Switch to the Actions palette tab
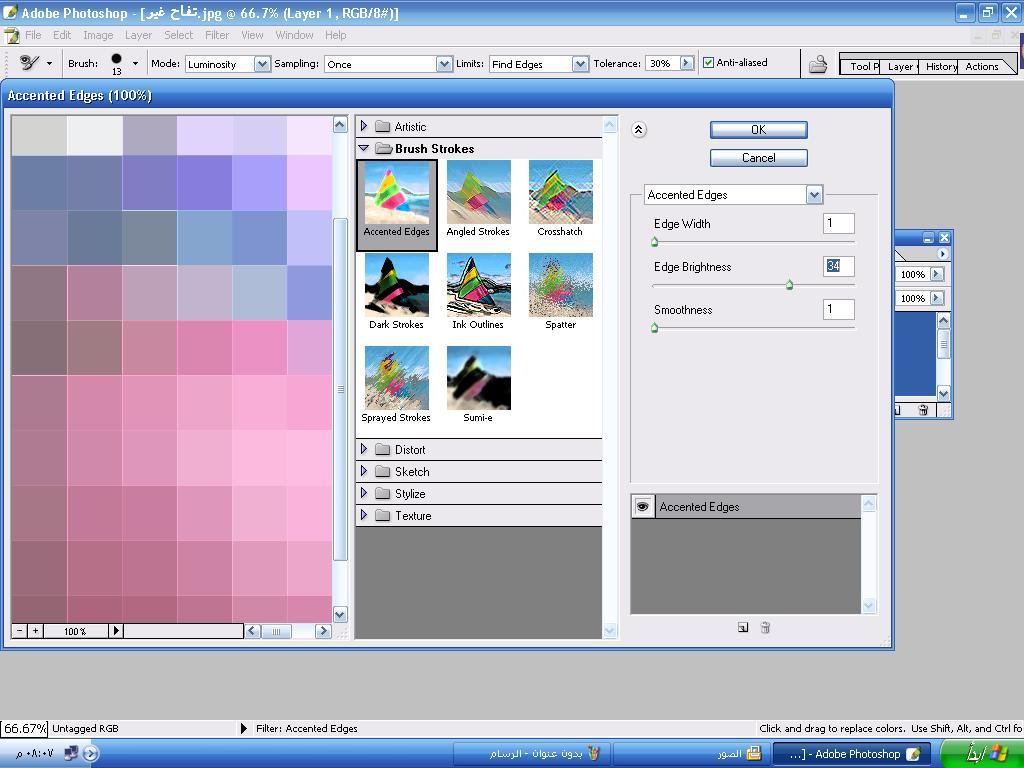The height and width of the screenshot is (768, 1024). click(982, 67)
